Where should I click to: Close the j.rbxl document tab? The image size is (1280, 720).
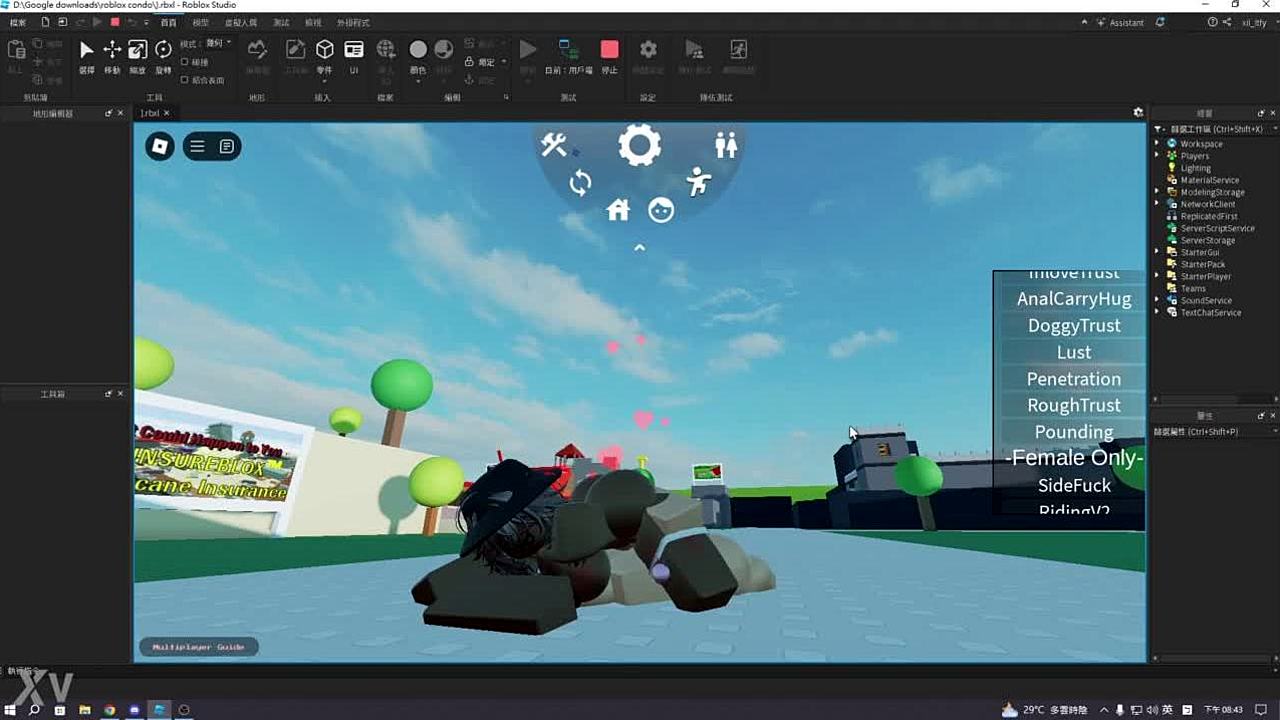[168, 113]
